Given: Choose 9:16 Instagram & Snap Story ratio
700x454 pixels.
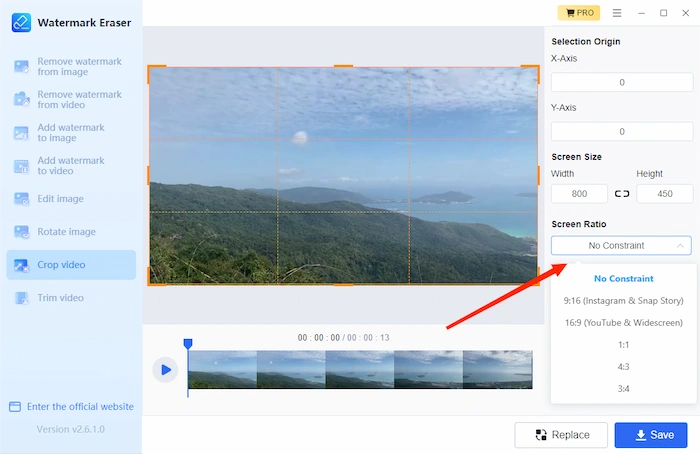Looking at the screenshot, I should [624, 300].
